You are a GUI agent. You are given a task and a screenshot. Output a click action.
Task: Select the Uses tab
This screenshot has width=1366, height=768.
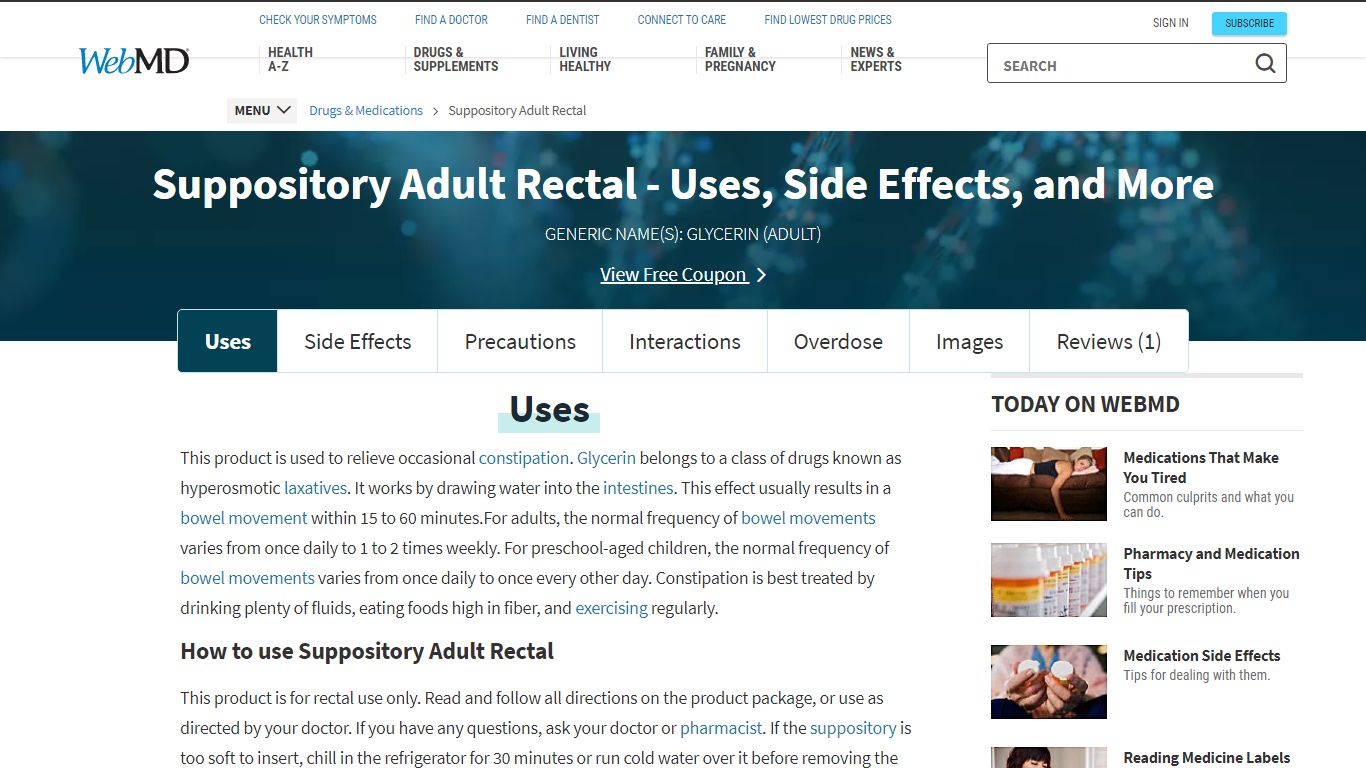228,341
